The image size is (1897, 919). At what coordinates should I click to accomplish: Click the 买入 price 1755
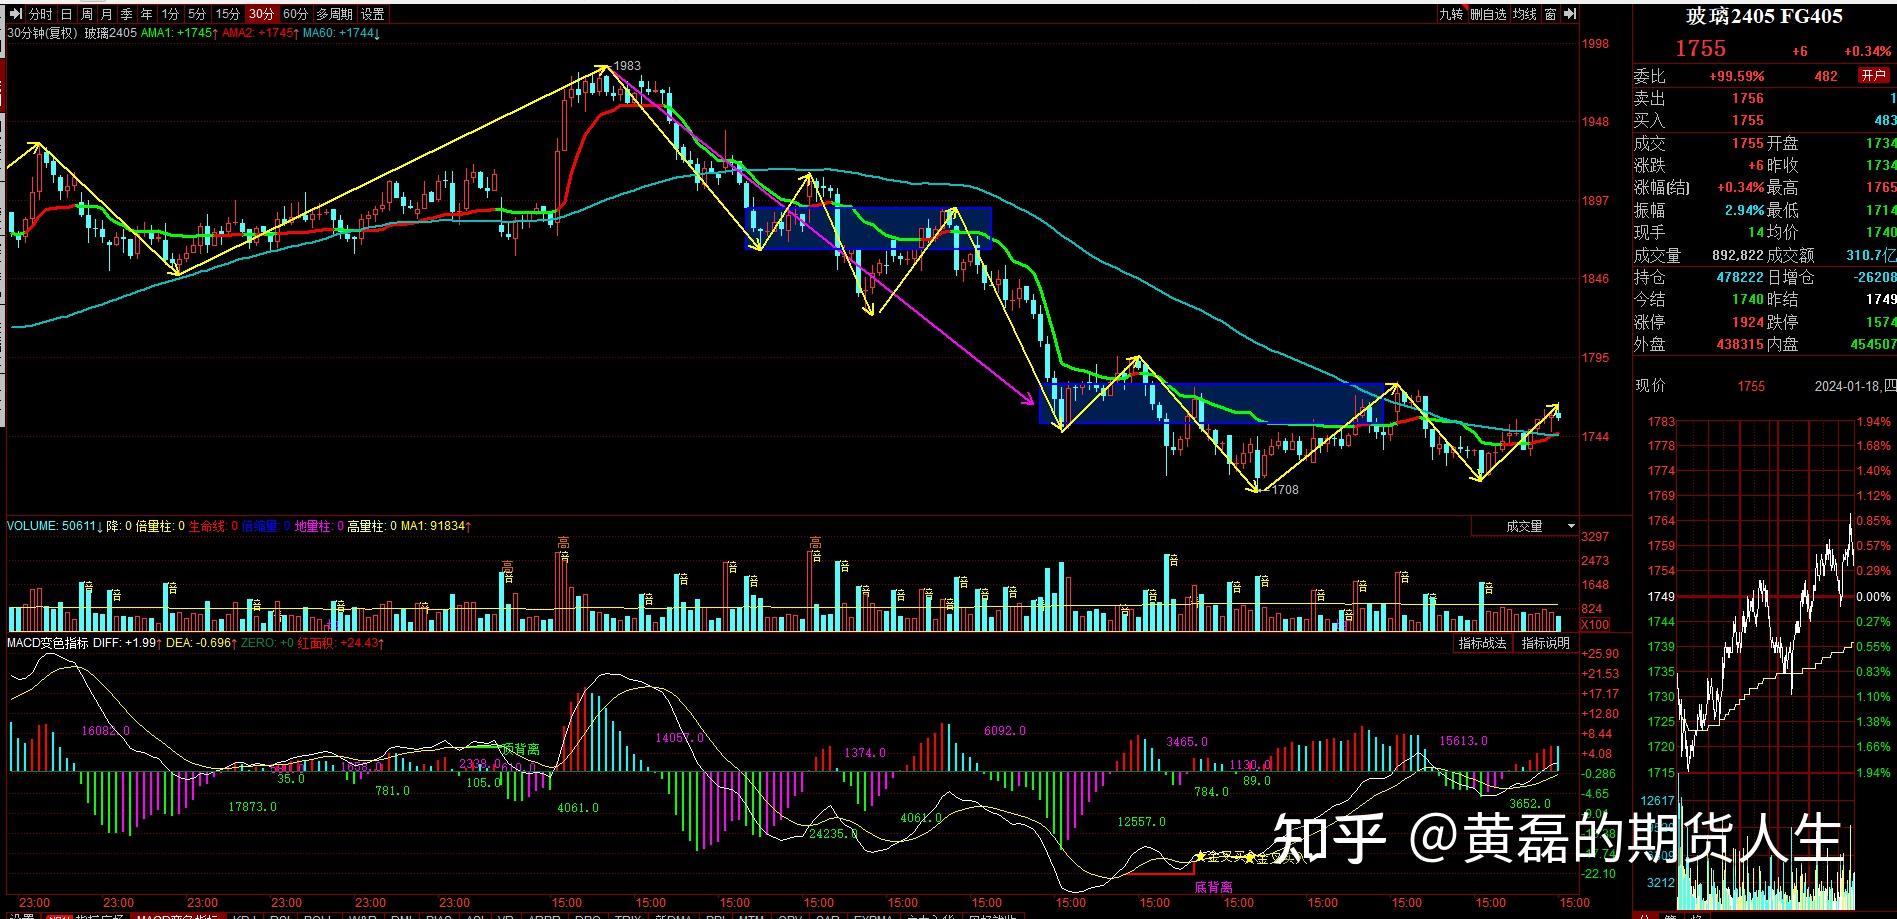coord(1748,120)
